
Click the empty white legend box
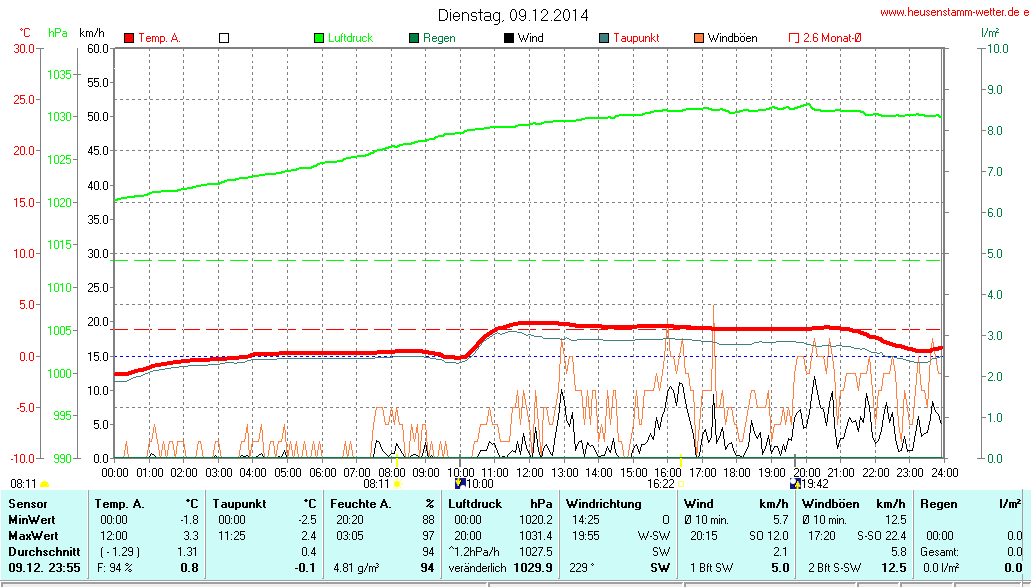224,38
